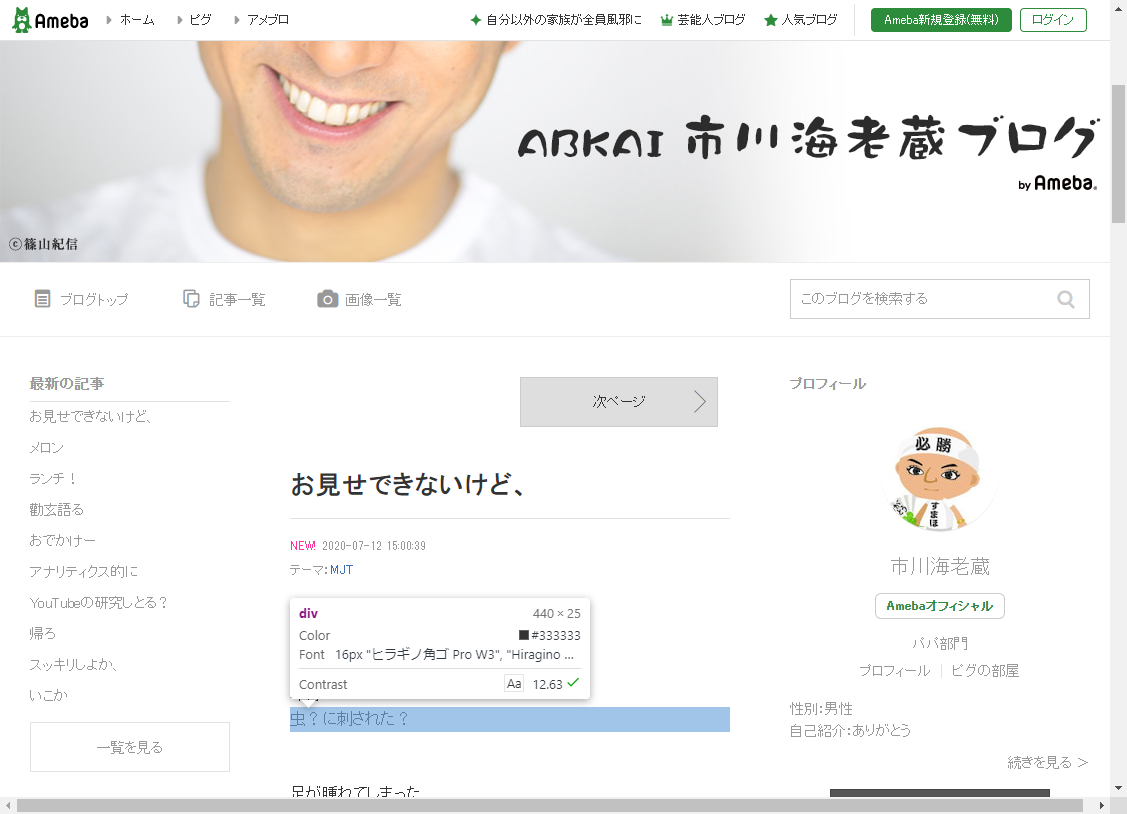
Task: Open recent post おでかけー
Action: tap(63, 540)
